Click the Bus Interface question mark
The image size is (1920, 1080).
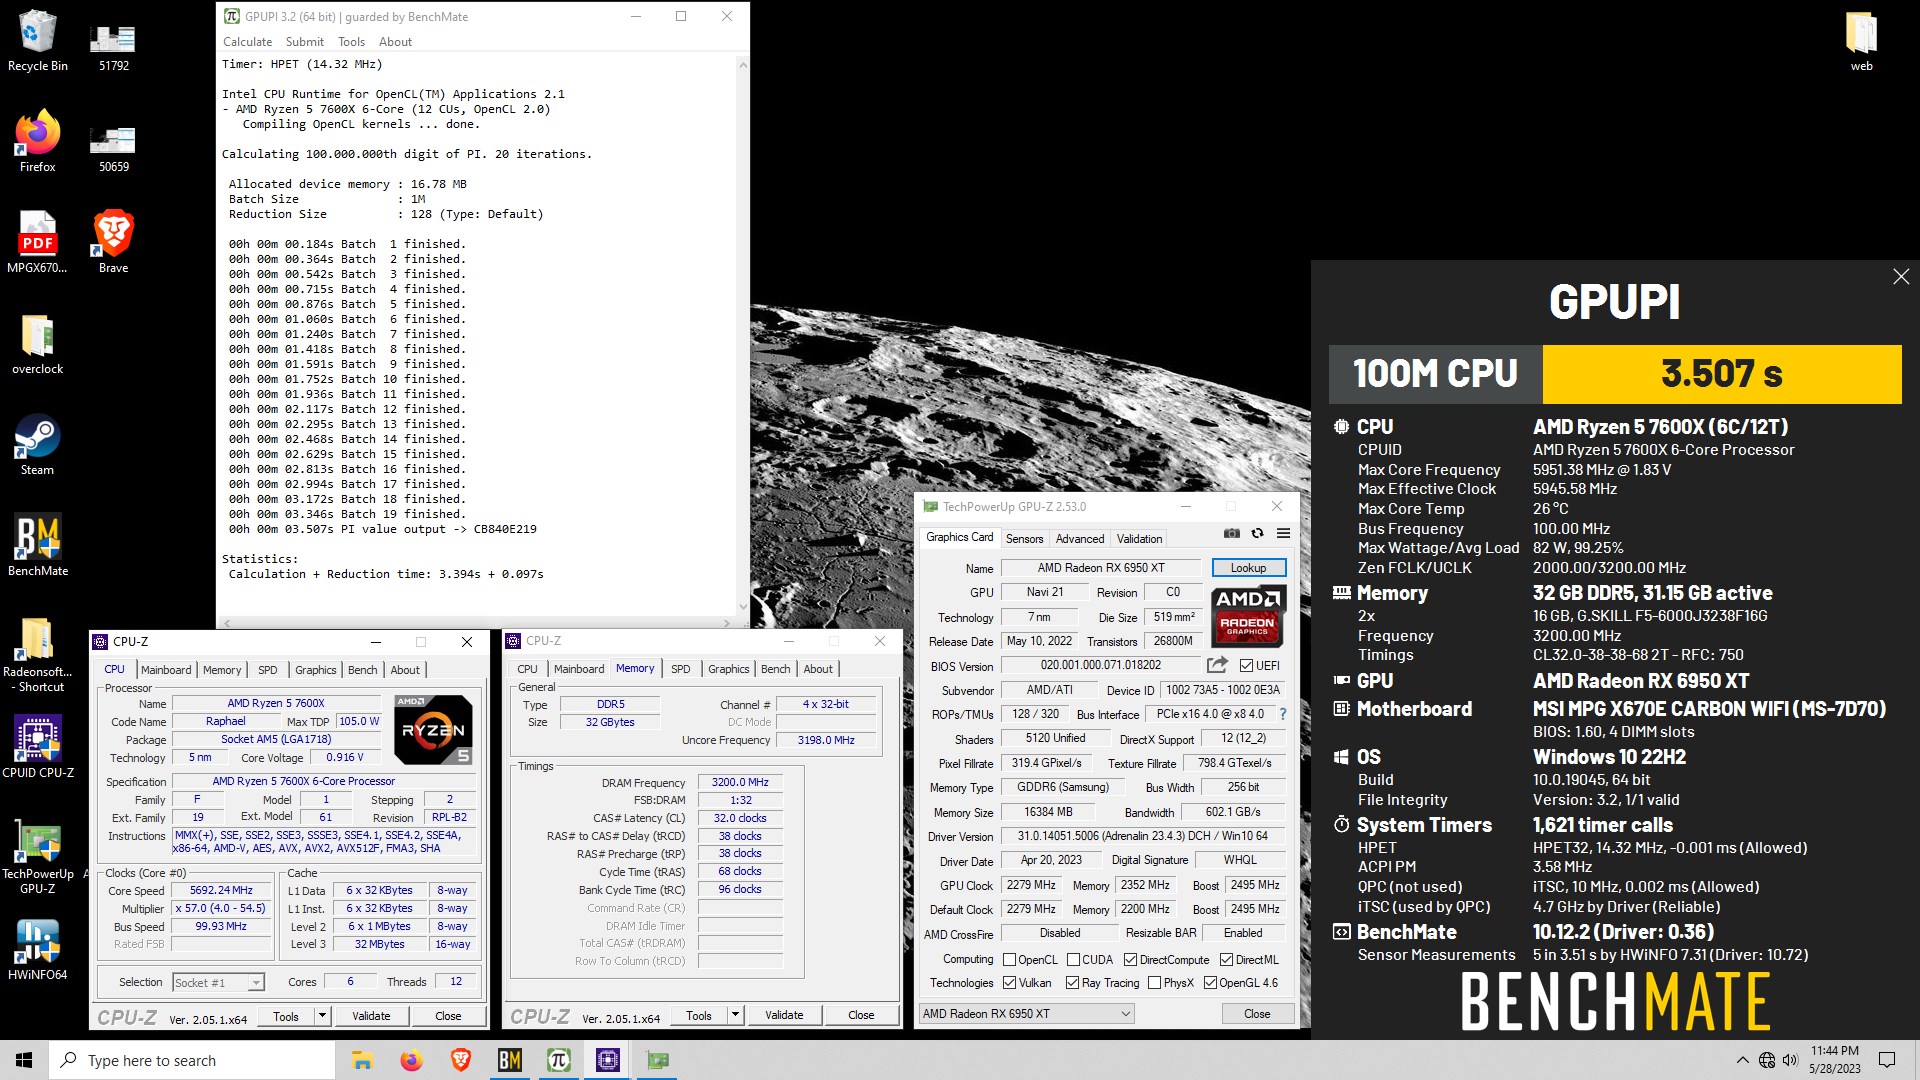1282,714
